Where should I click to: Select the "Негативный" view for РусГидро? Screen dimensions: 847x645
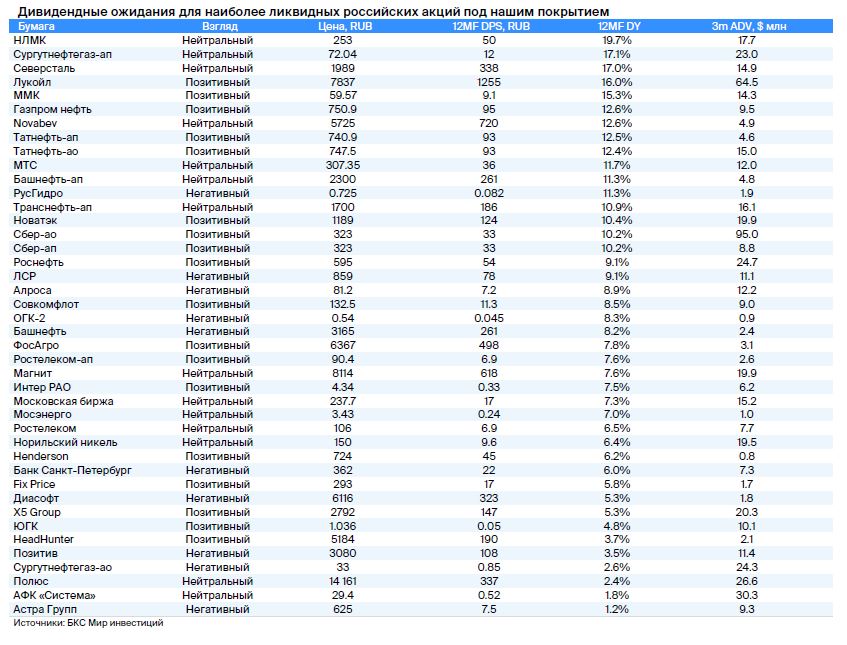[x=218, y=194]
